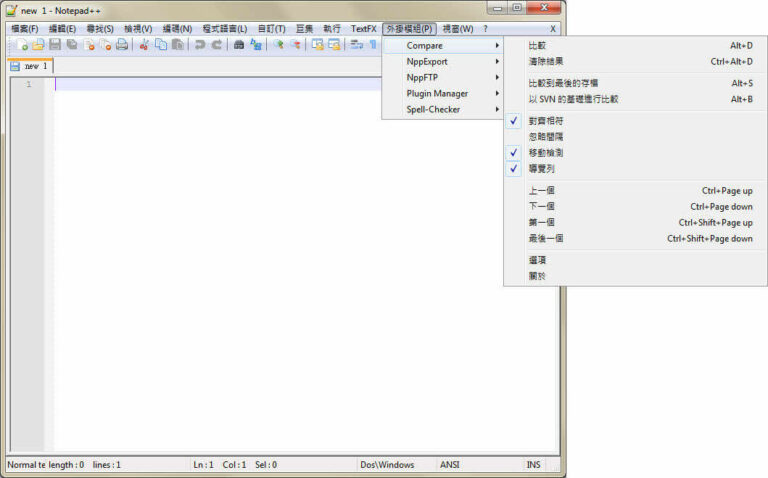Click the X close-document button in menu bar
This screenshot has width=768, height=478.
[x=552, y=29]
